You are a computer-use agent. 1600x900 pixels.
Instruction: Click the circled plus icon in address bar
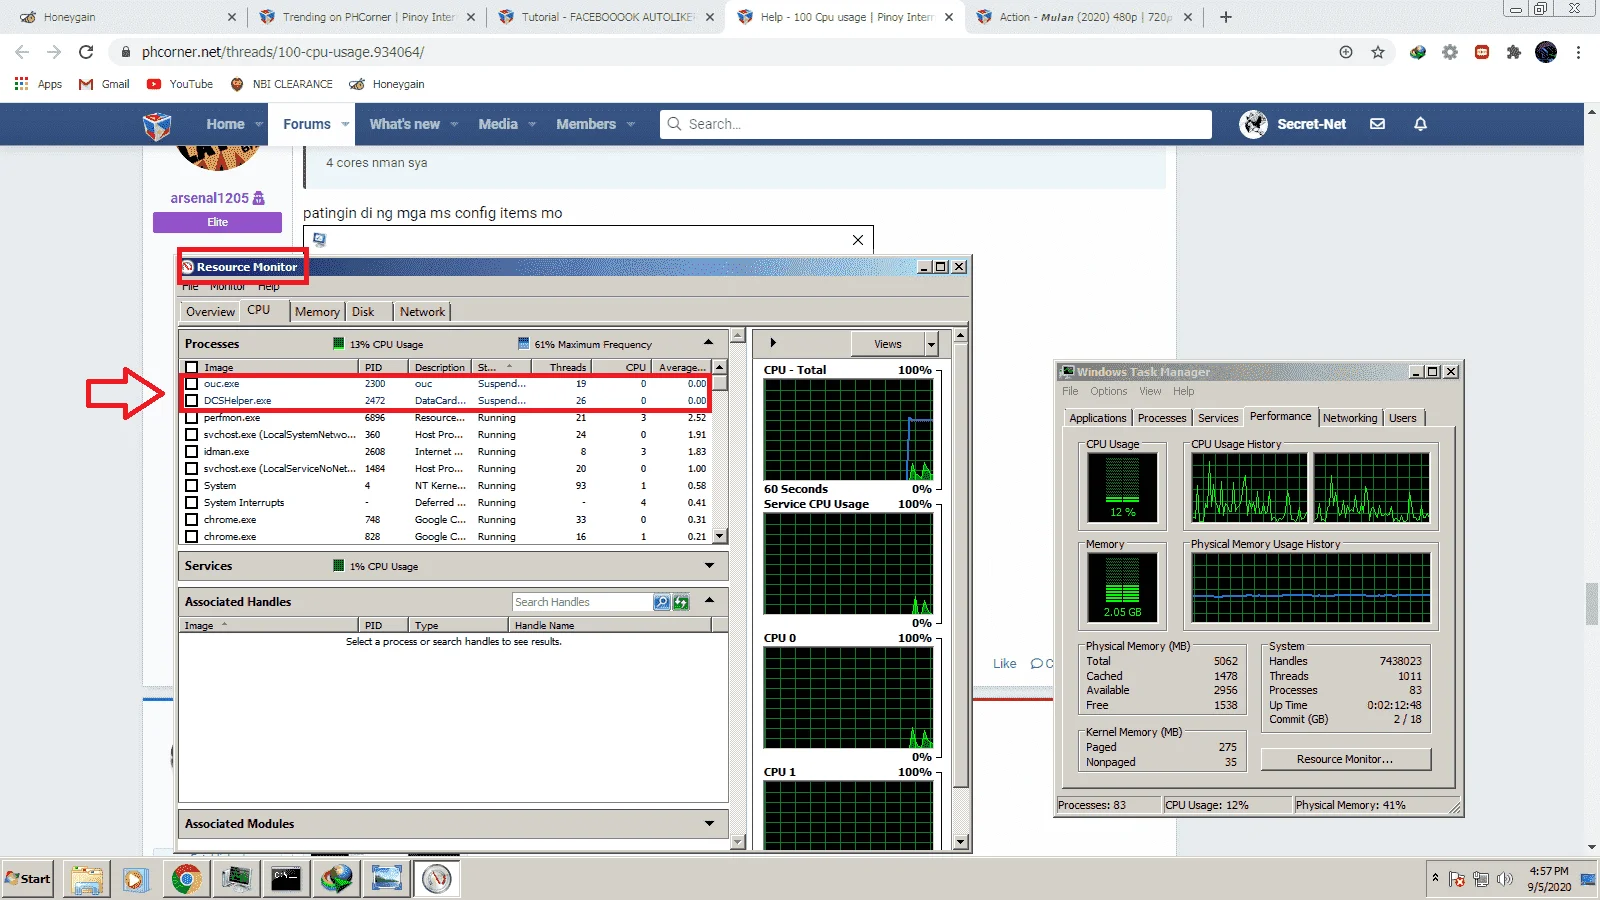click(1346, 52)
